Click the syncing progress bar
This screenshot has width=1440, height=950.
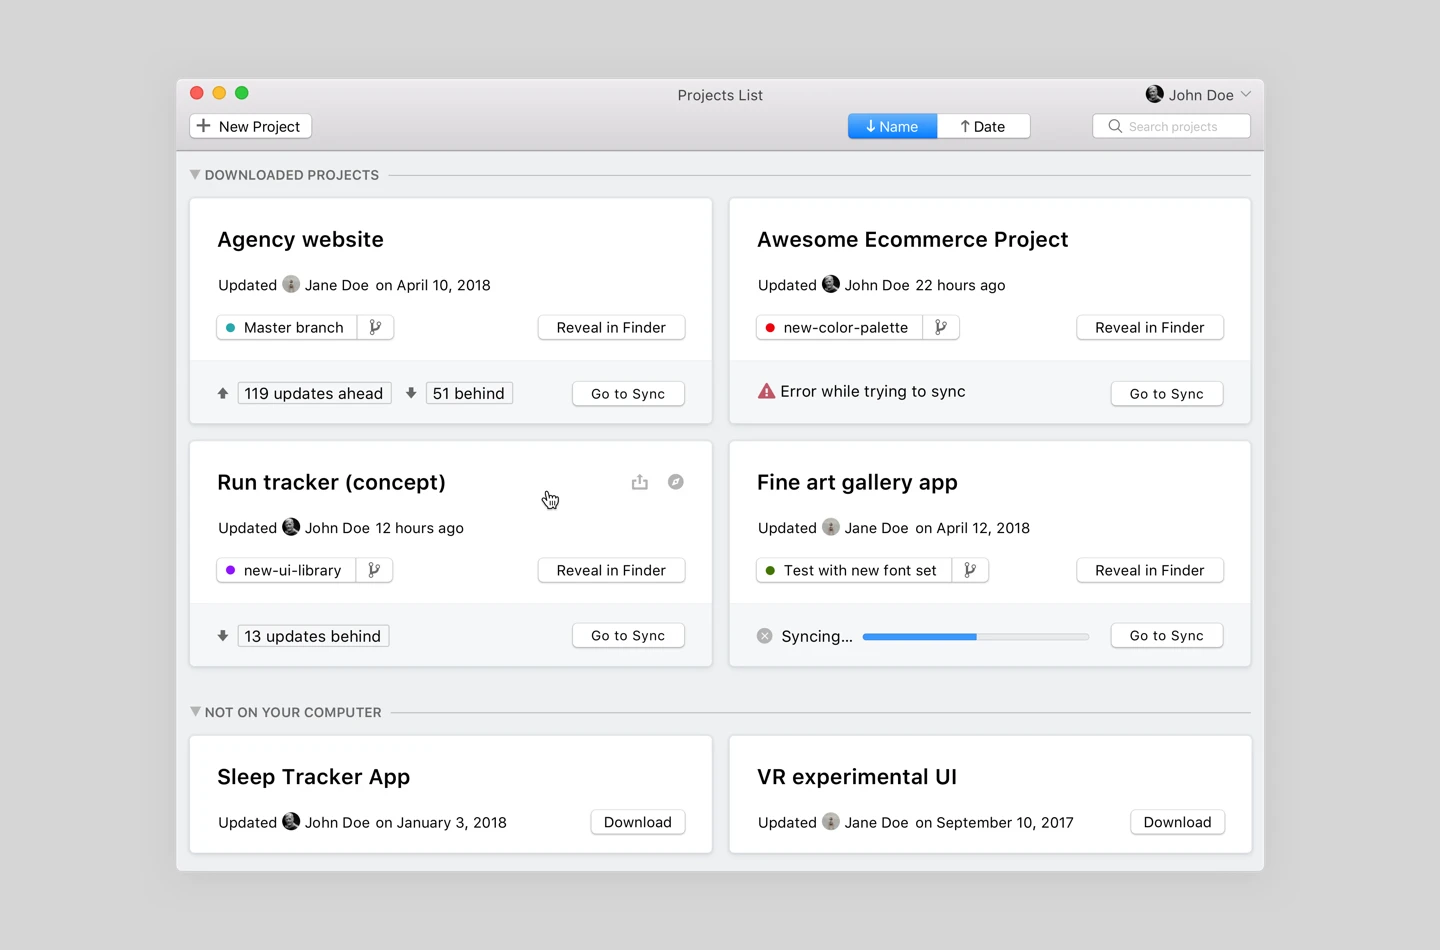[975, 636]
